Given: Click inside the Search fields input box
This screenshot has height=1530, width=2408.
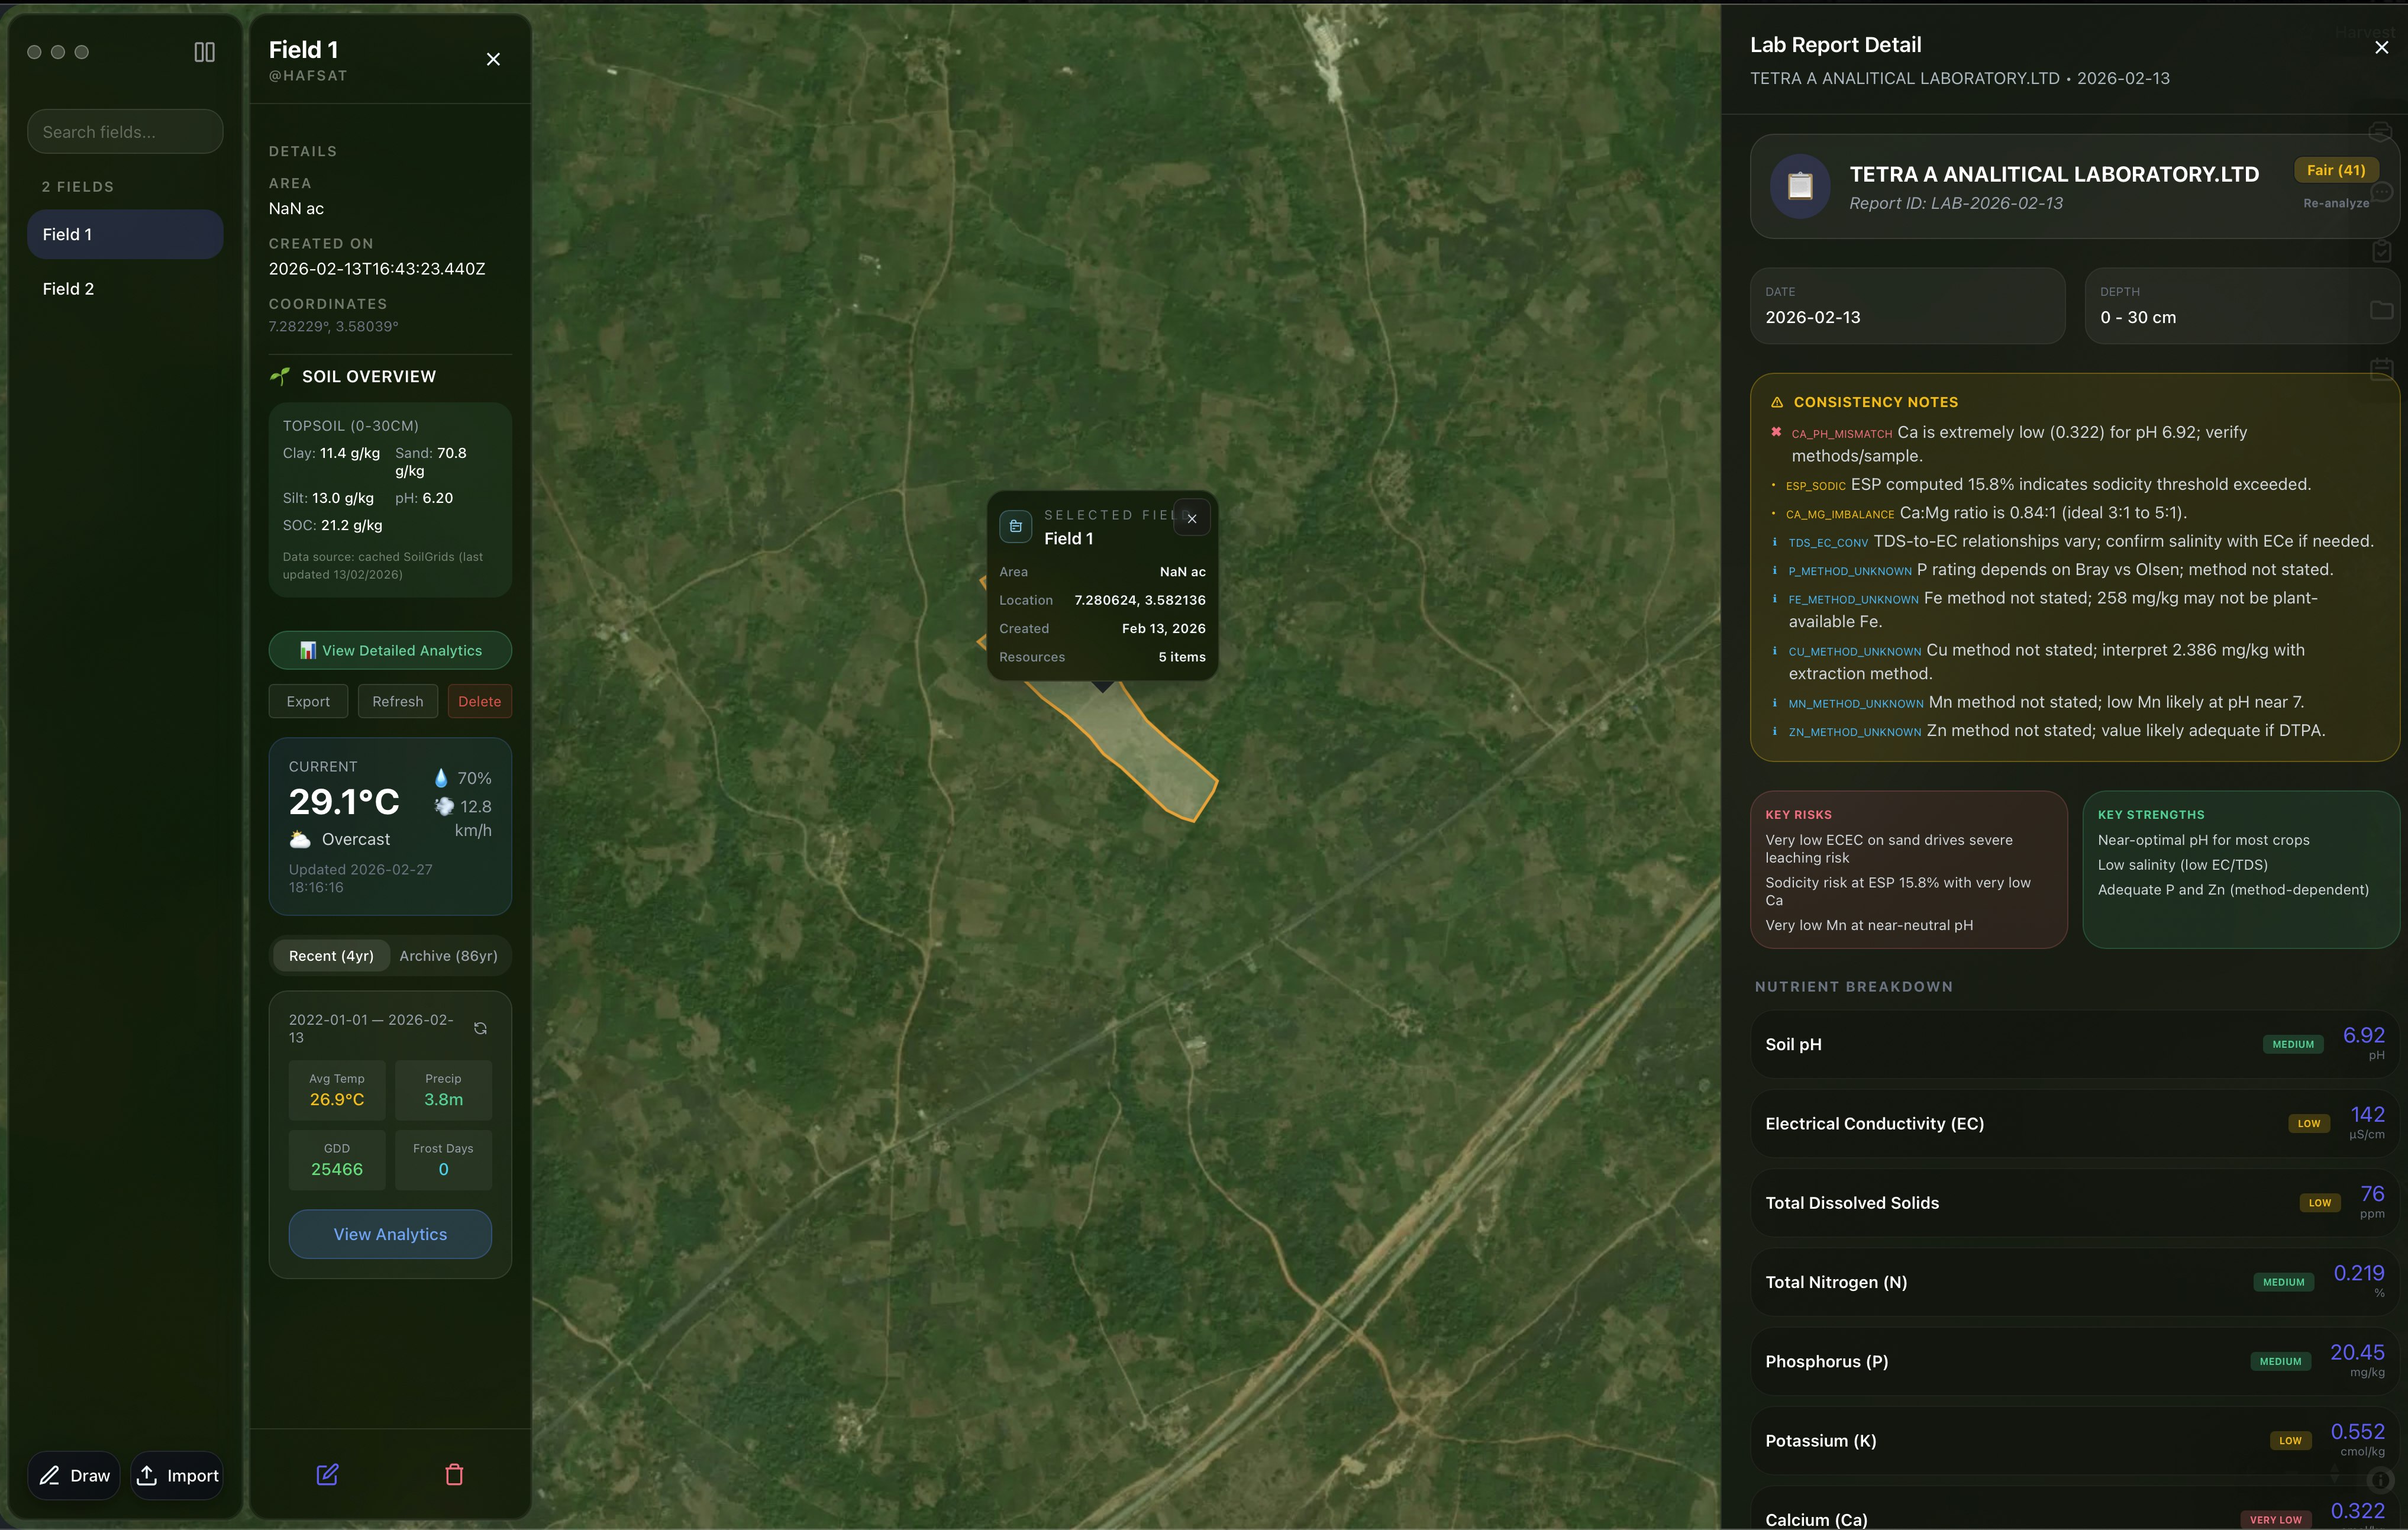Looking at the screenshot, I should pyautogui.click(x=124, y=131).
